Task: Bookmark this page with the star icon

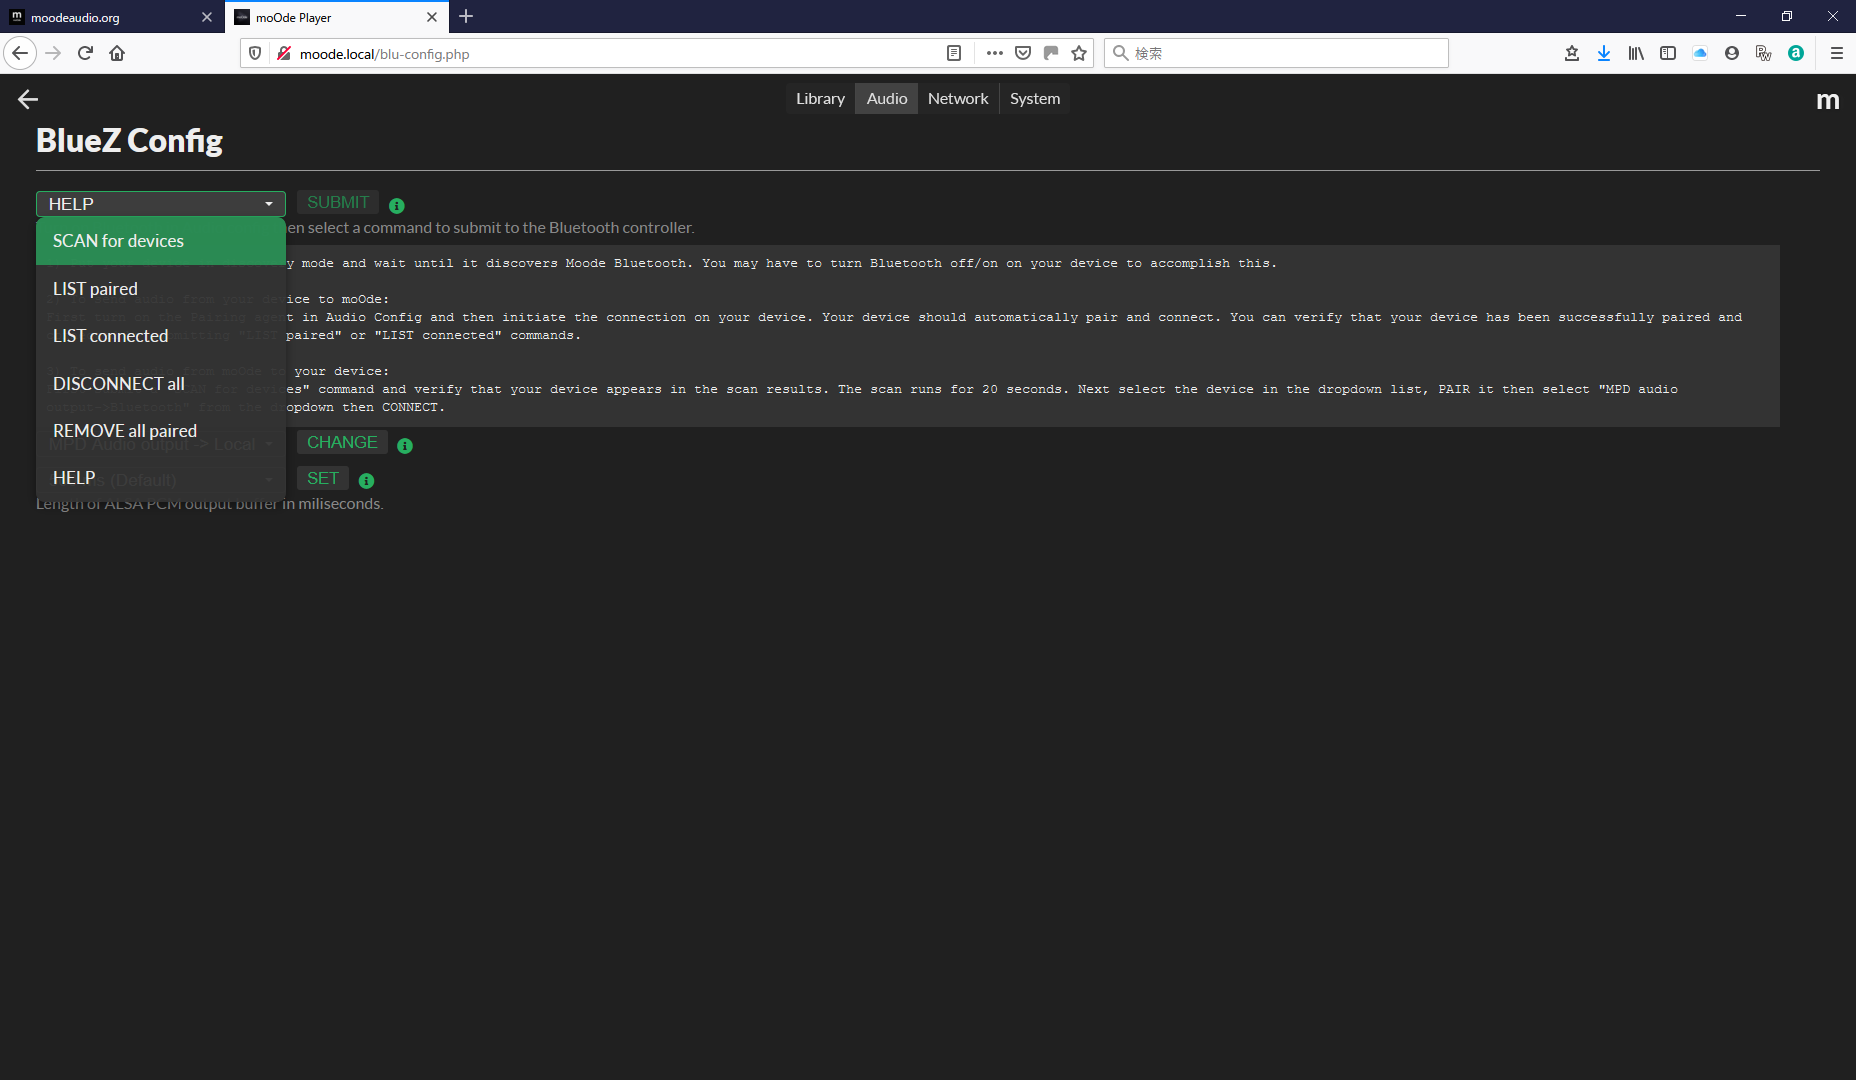Action: 1079,53
